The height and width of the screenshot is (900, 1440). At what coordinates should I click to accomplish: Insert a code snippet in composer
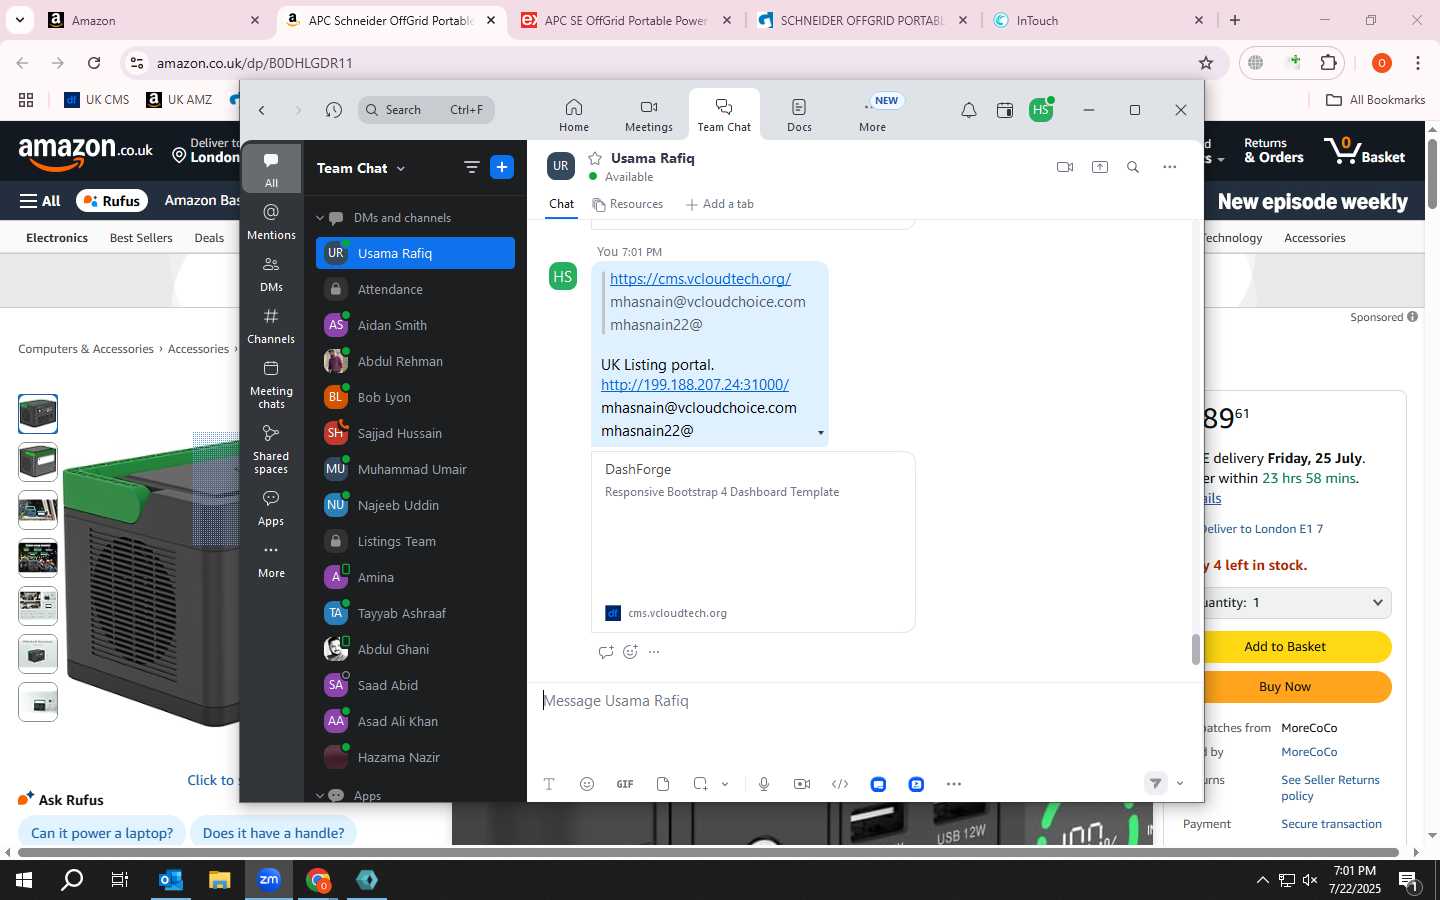tap(840, 784)
